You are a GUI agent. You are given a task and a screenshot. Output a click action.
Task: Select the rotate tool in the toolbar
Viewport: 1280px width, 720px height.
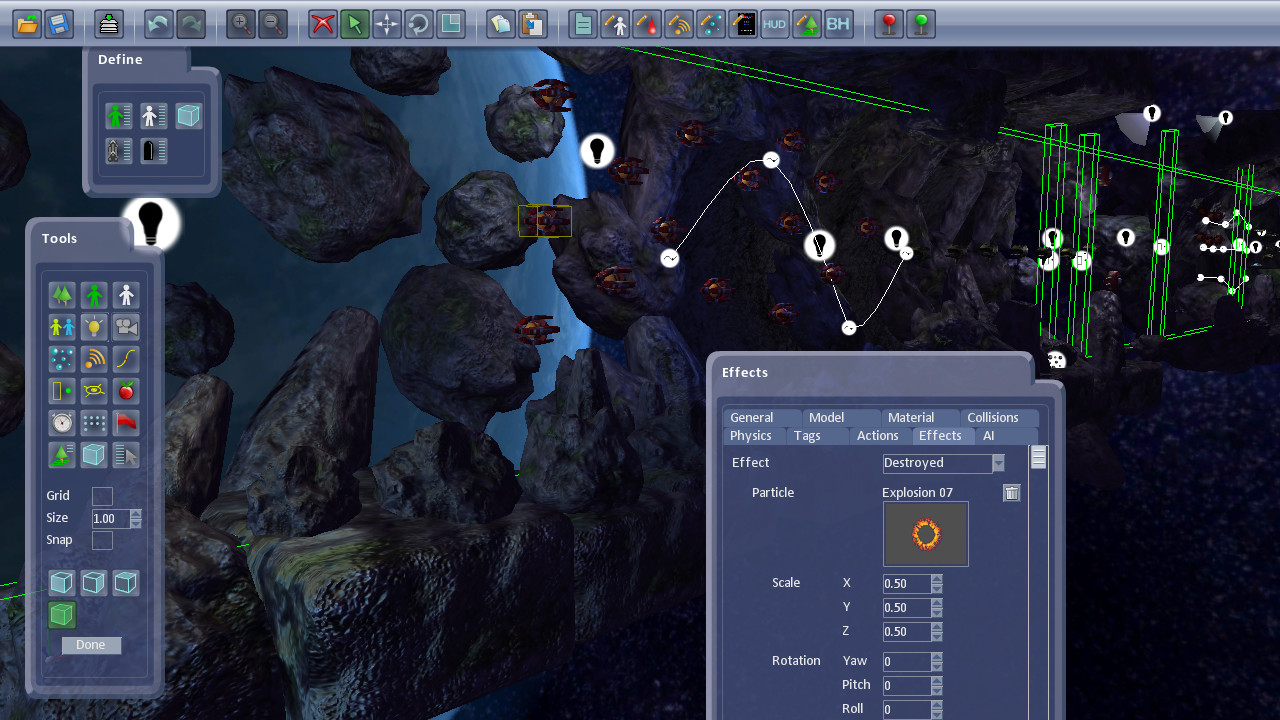pyautogui.click(x=419, y=24)
